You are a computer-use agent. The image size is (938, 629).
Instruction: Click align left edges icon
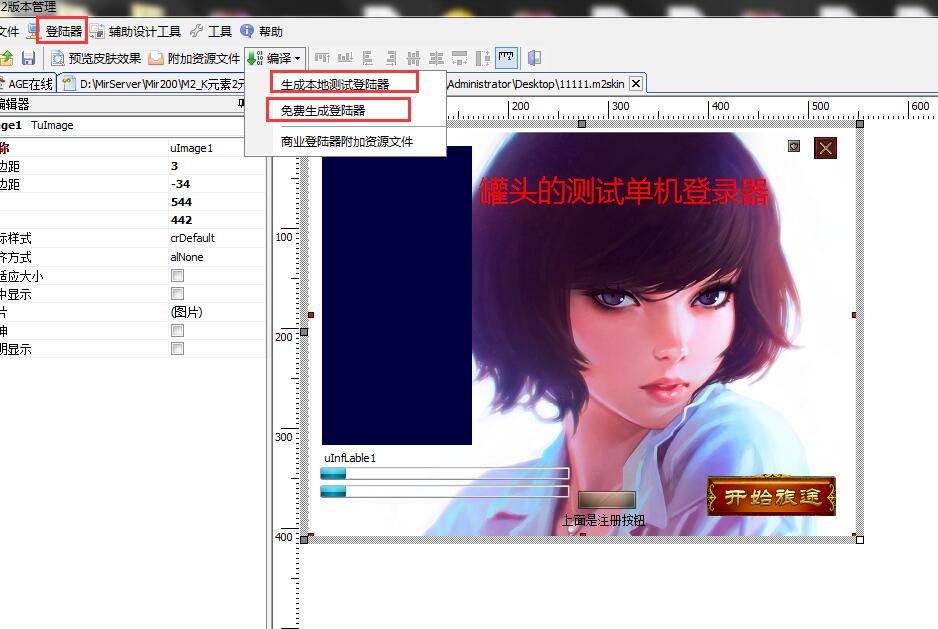368,58
